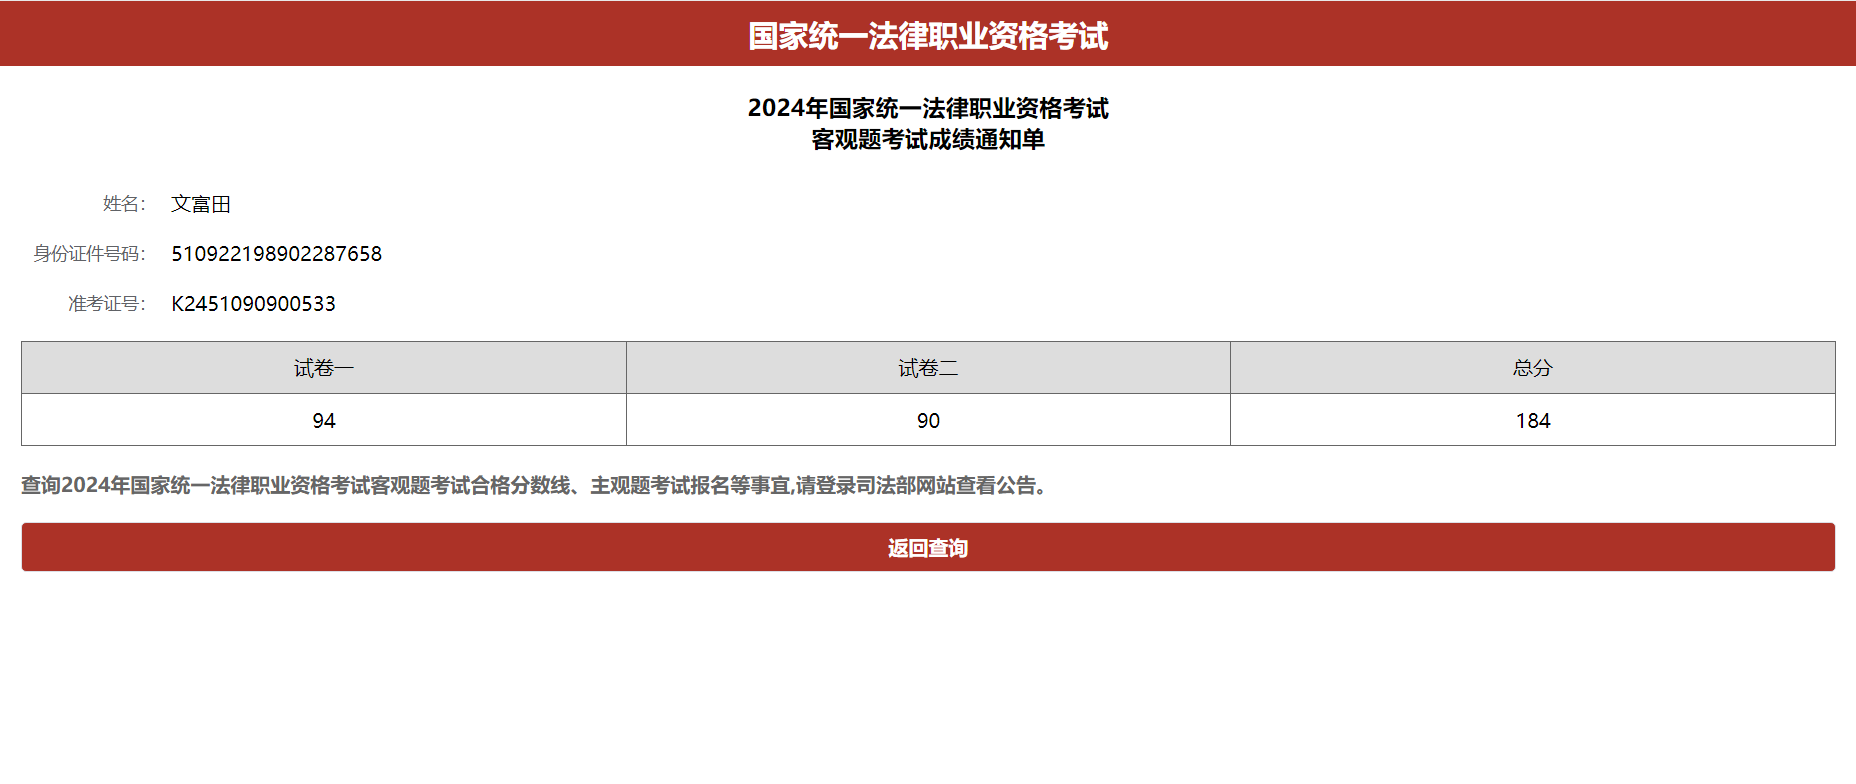Click the 准考证号 field label
Image resolution: width=1856 pixels, height=784 pixels.
(x=107, y=304)
